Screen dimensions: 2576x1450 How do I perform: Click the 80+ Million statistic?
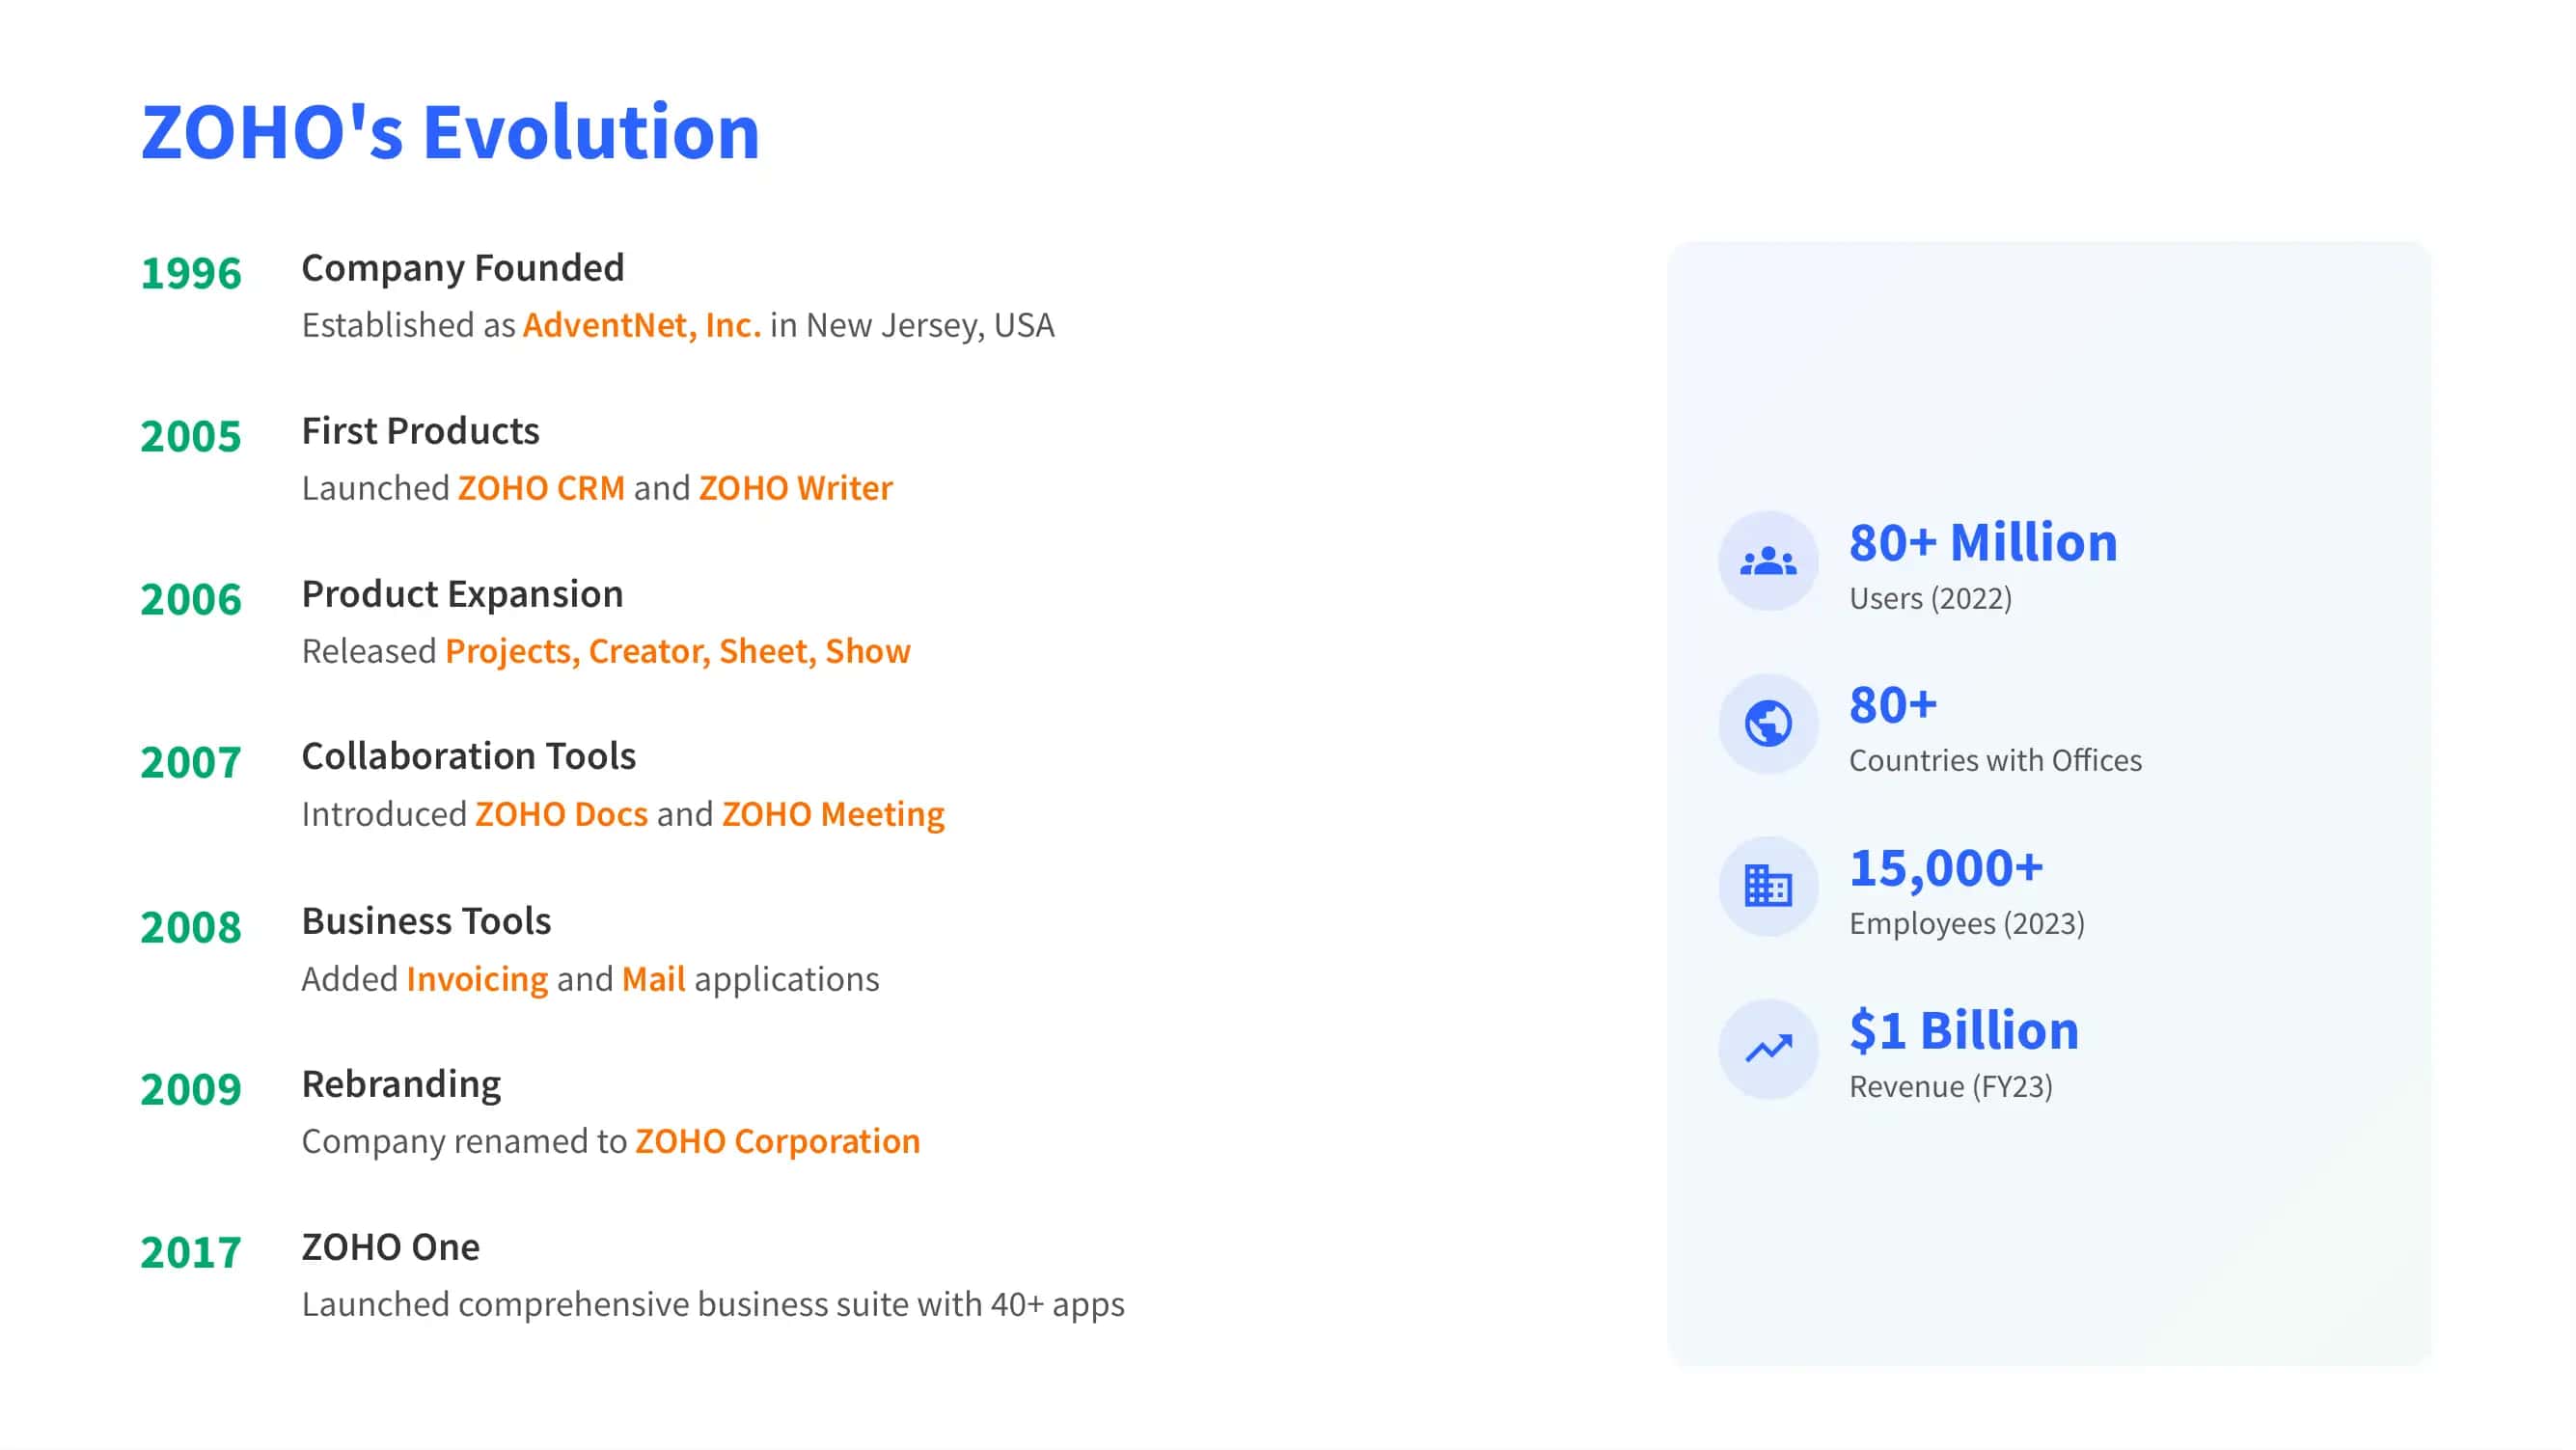[x=1983, y=543]
